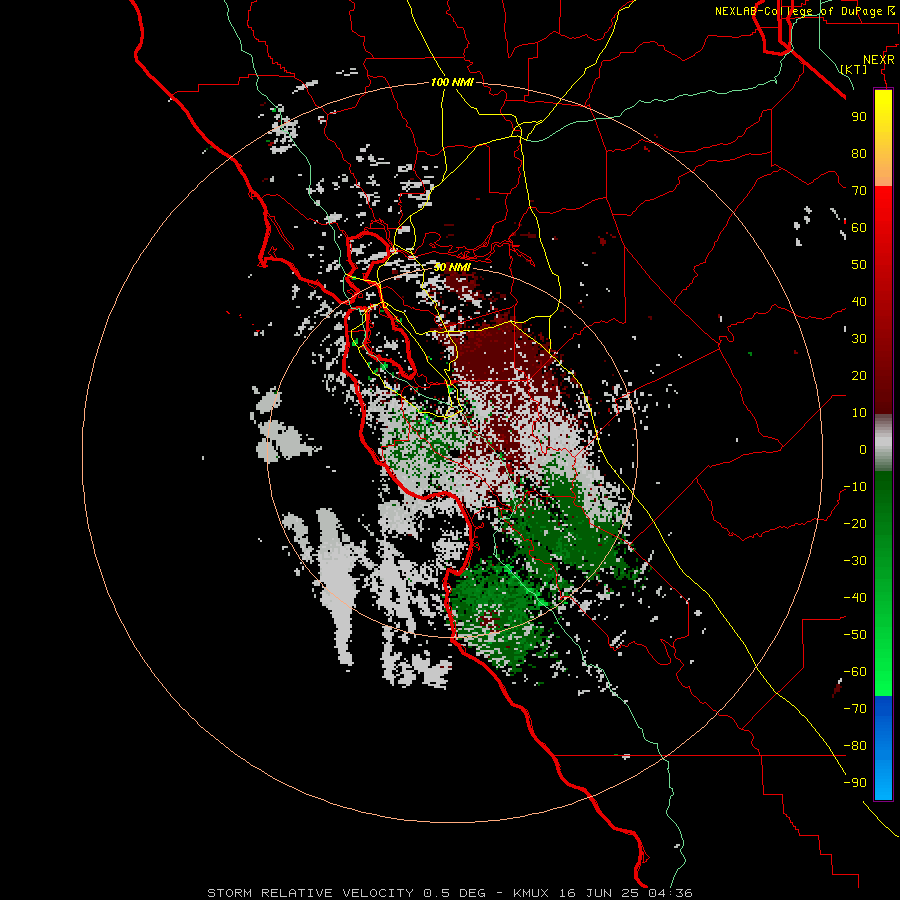Image resolution: width=900 pixels, height=900 pixels.
Task: Select the 60 value on velocity scale
Action: pyautogui.click(x=859, y=227)
